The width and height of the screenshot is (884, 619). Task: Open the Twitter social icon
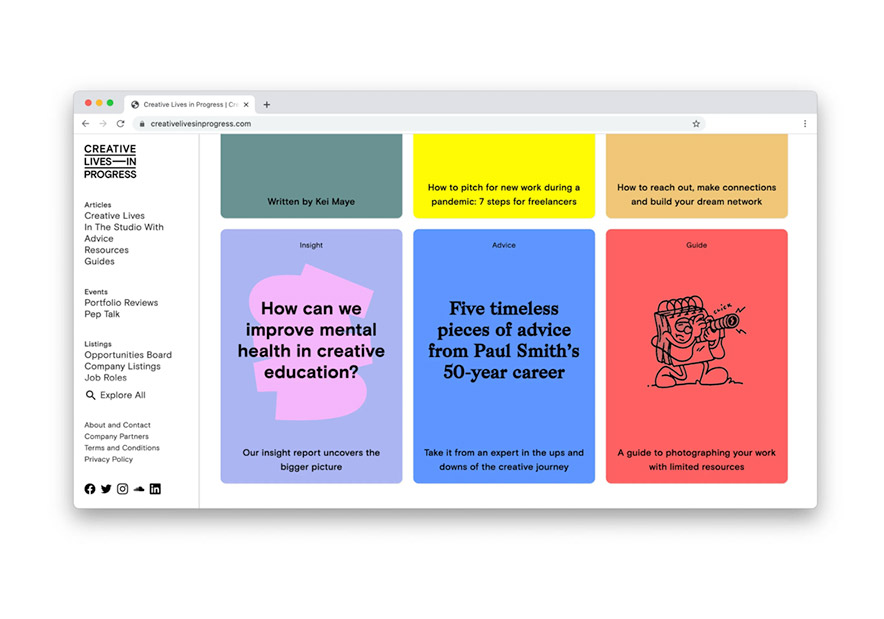tap(106, 489)
